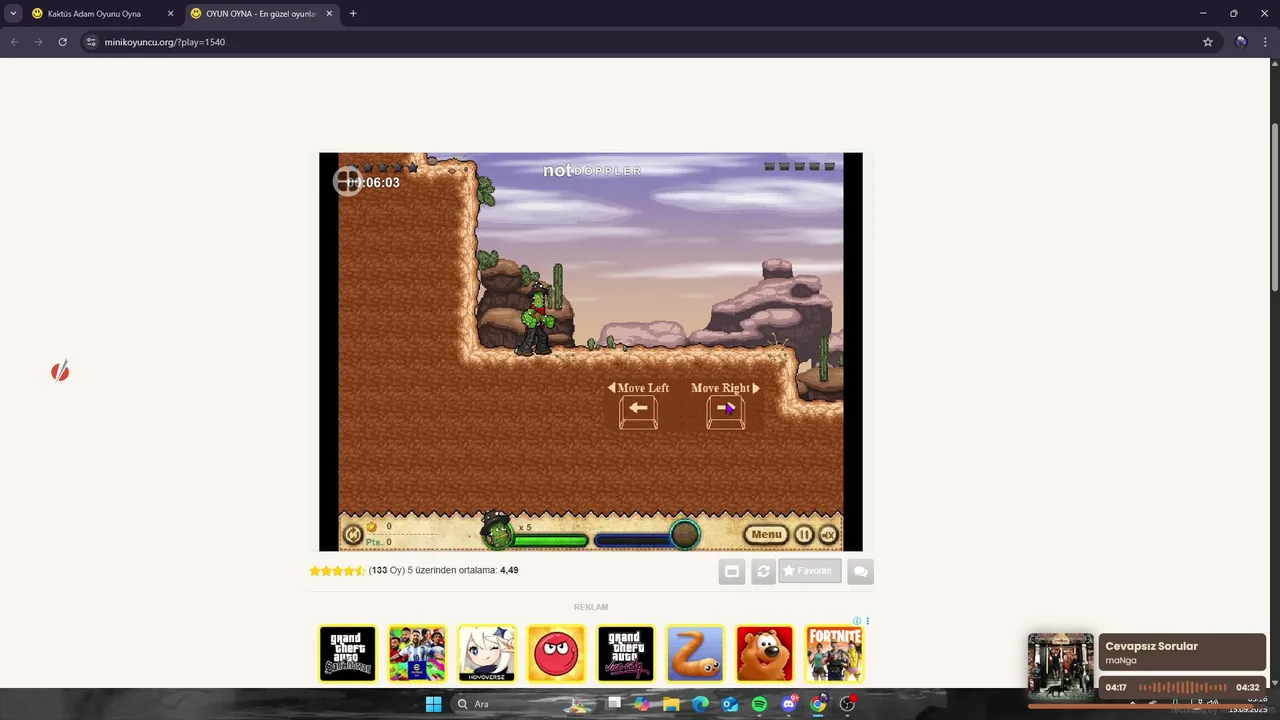Open Outlook from taskbar

(730, 704)
